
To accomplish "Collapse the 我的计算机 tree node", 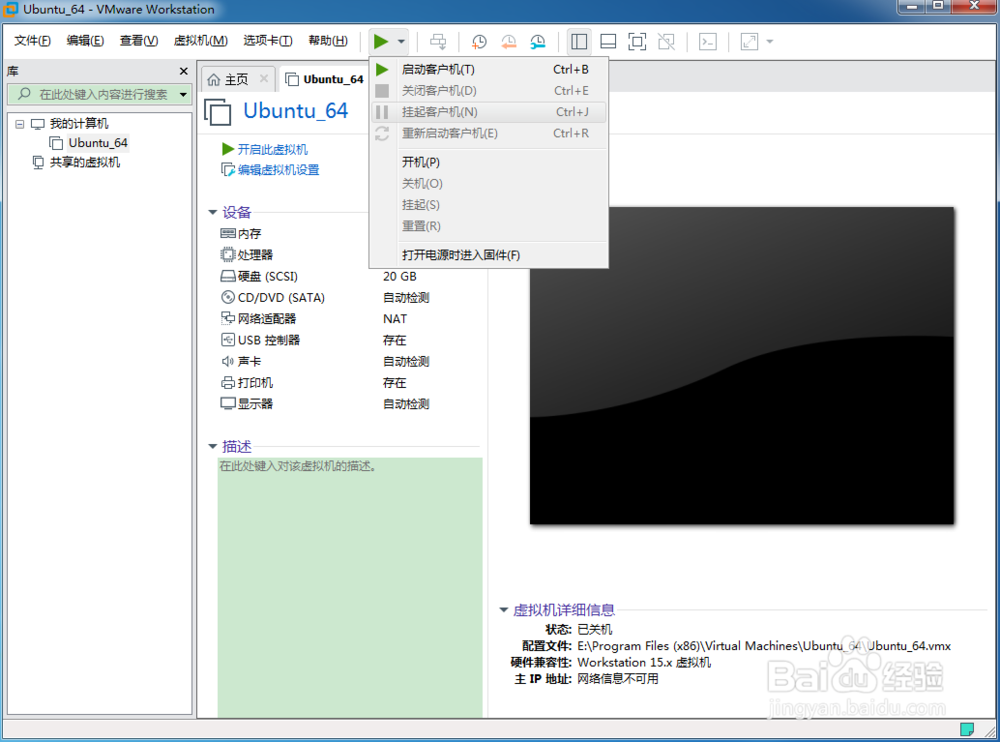I will (x=20, y=124).
